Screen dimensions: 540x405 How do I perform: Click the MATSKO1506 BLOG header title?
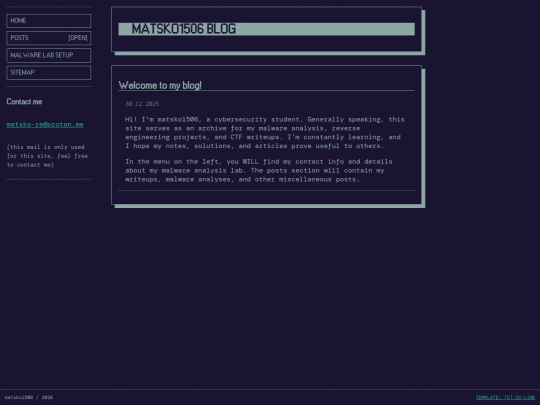click(x=184, y=29)
